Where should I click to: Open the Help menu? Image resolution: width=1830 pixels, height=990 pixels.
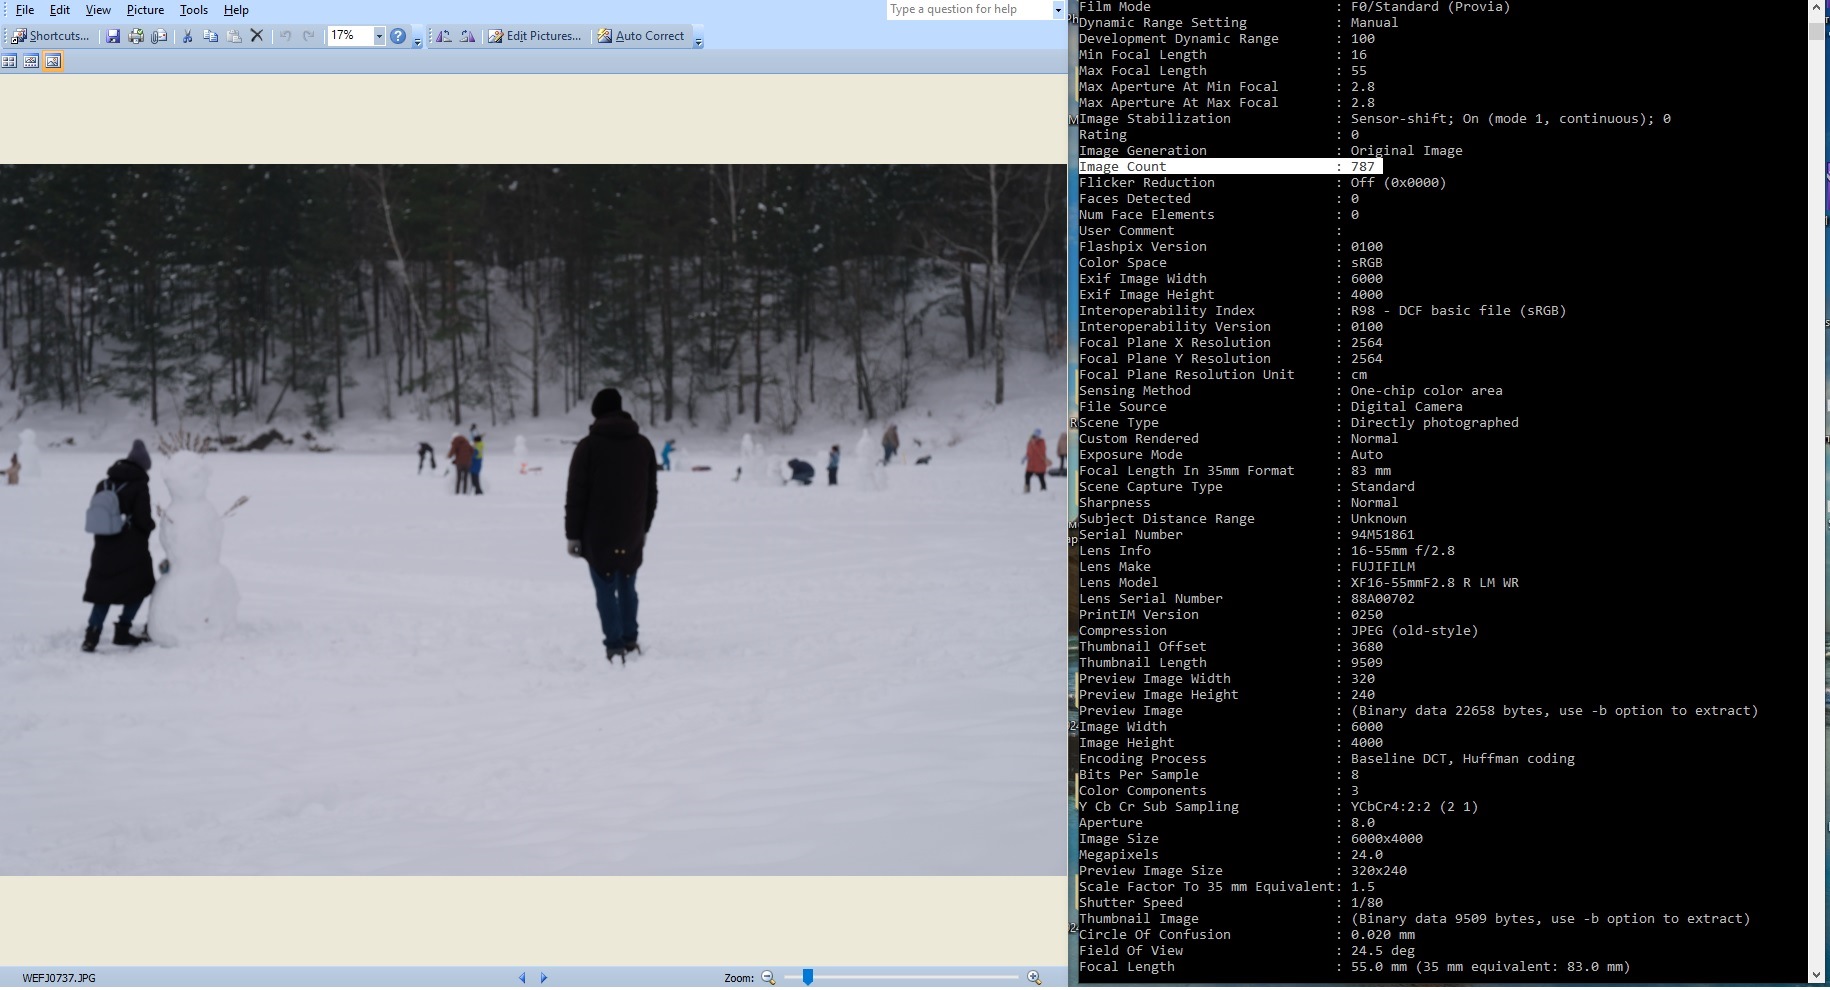[x=236, y=10]
